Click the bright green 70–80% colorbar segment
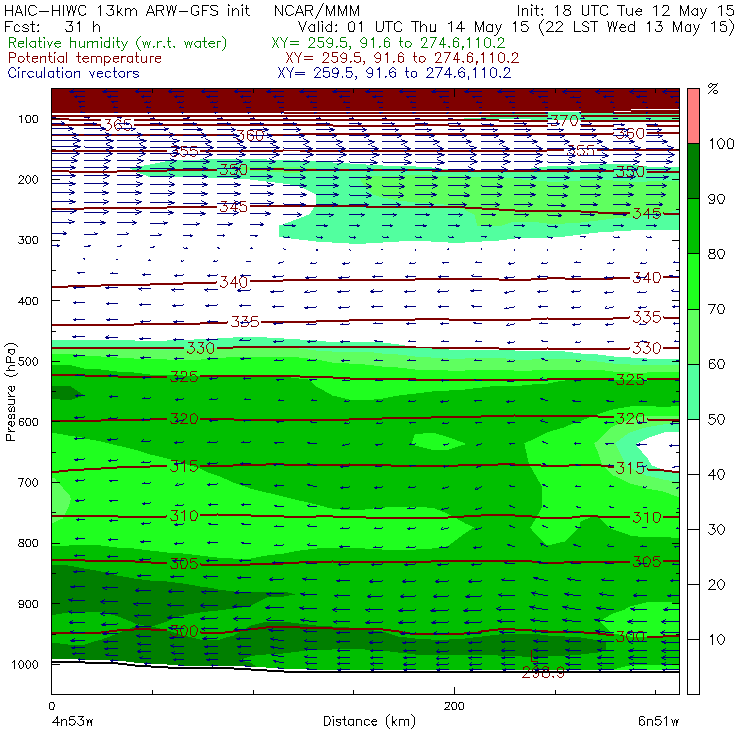The image size is (740, 740). (x=693, y=281)
